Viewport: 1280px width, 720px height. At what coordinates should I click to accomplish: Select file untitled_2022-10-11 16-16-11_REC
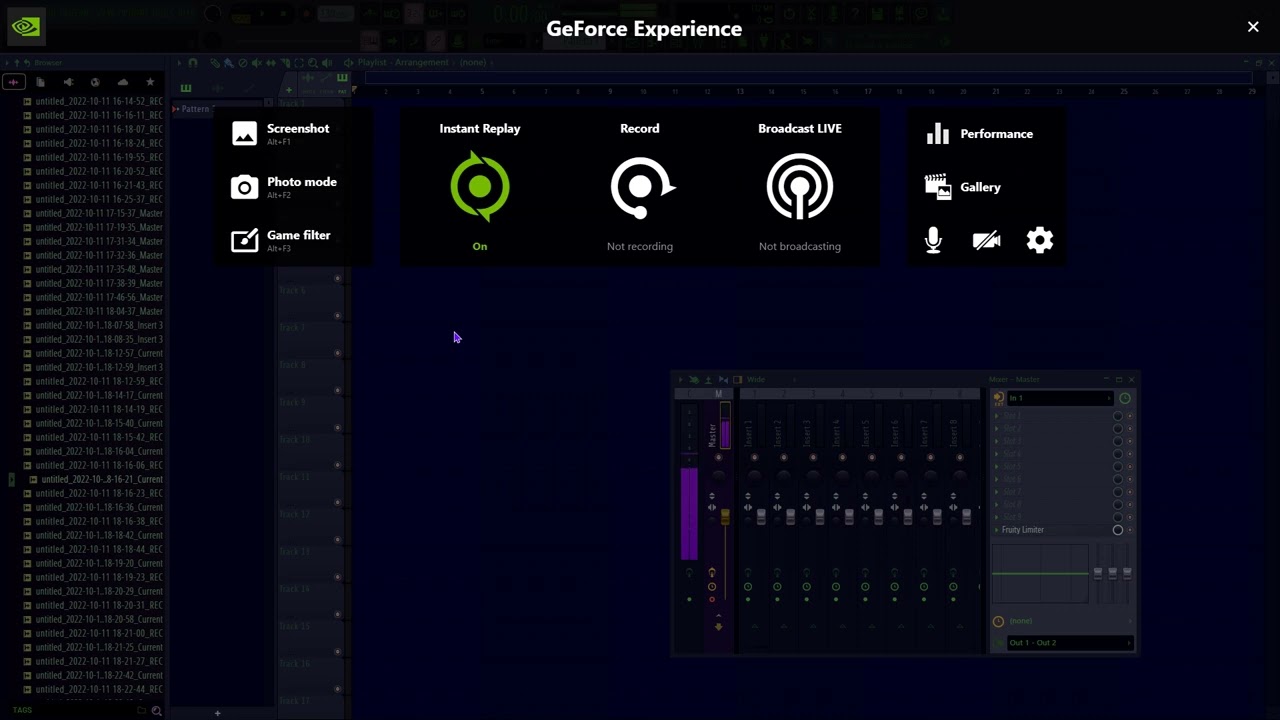[x=93, y=115]
